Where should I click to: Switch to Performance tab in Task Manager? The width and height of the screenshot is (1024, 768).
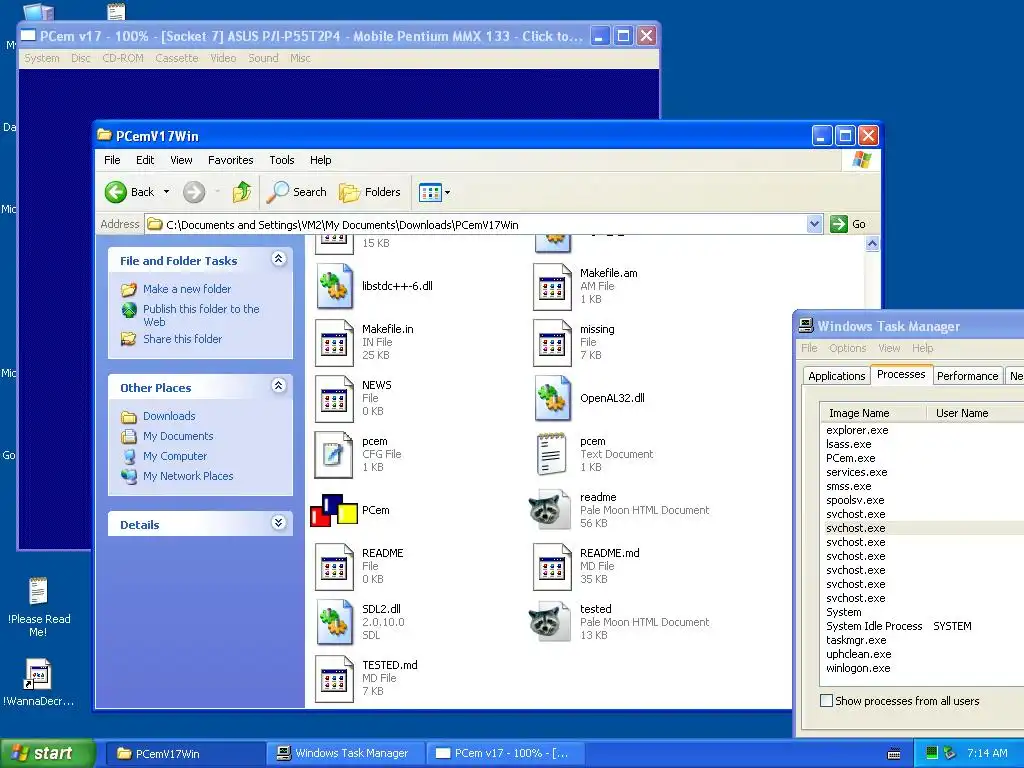(x=967, y=376)
